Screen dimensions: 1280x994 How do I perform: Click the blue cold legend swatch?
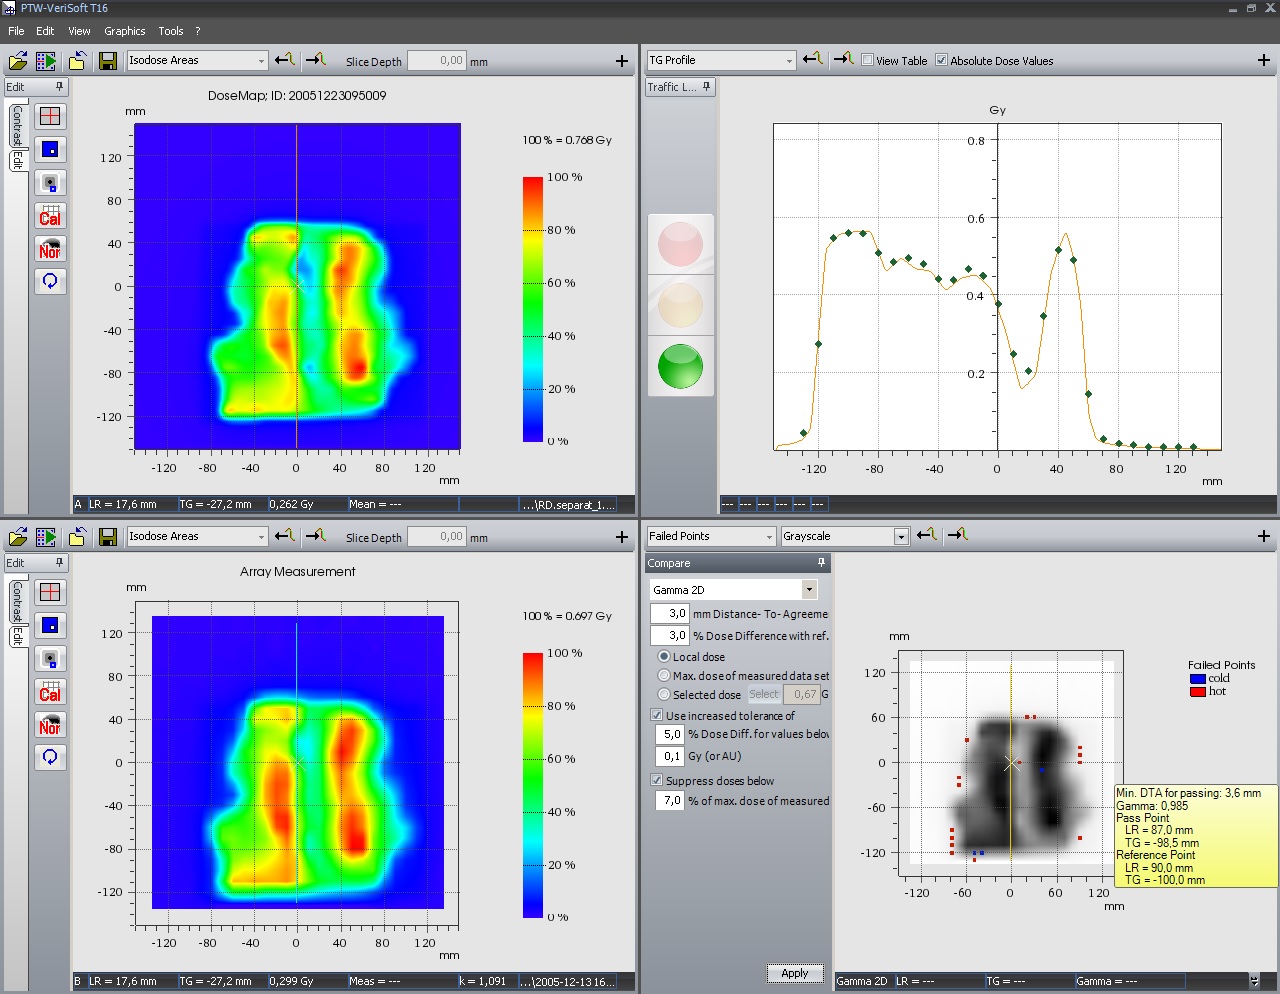1197,678
